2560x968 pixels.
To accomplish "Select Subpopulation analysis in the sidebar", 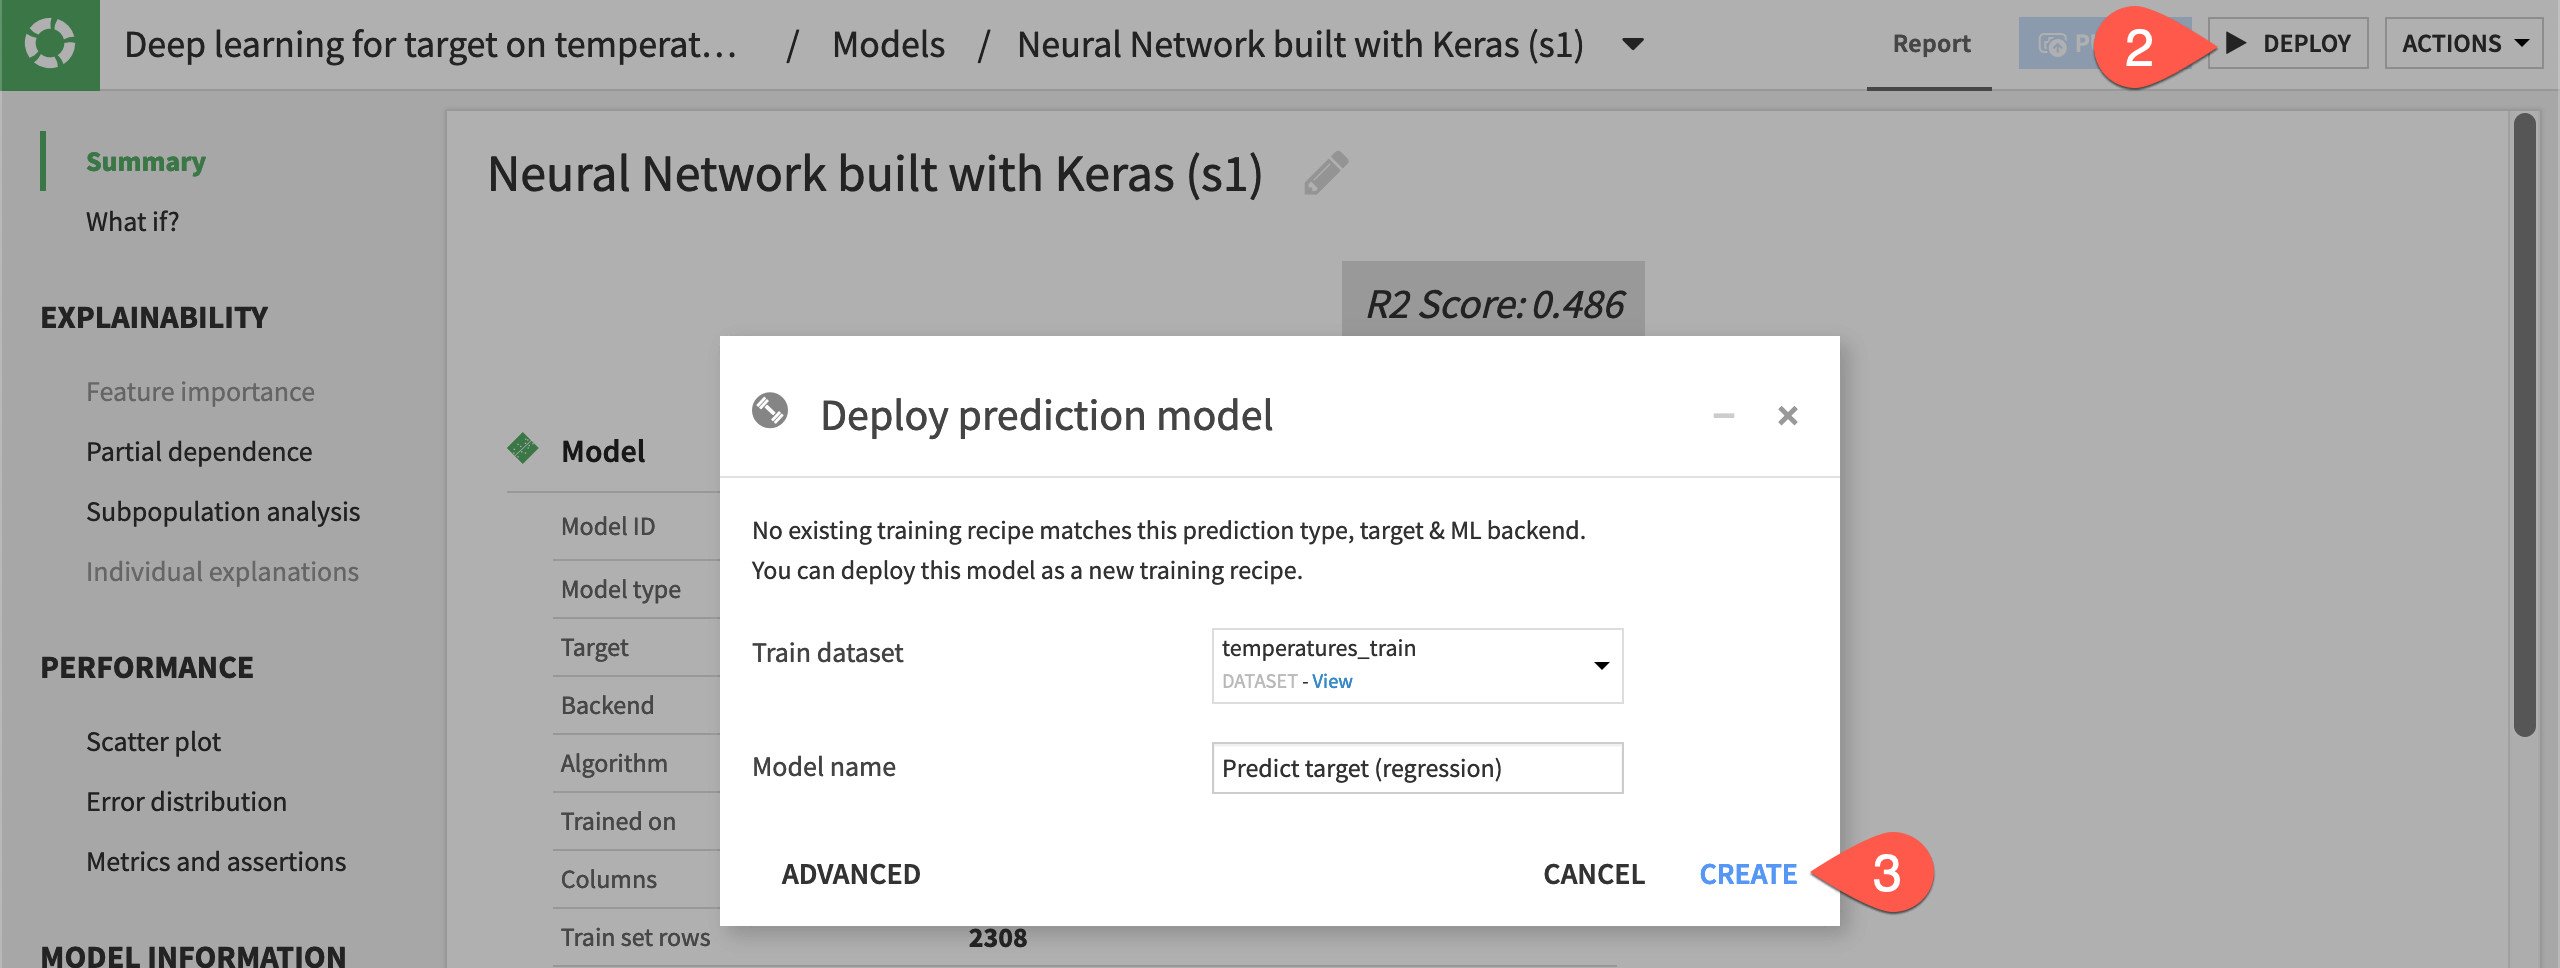I will pyautogui.click(x=223, y=511).
